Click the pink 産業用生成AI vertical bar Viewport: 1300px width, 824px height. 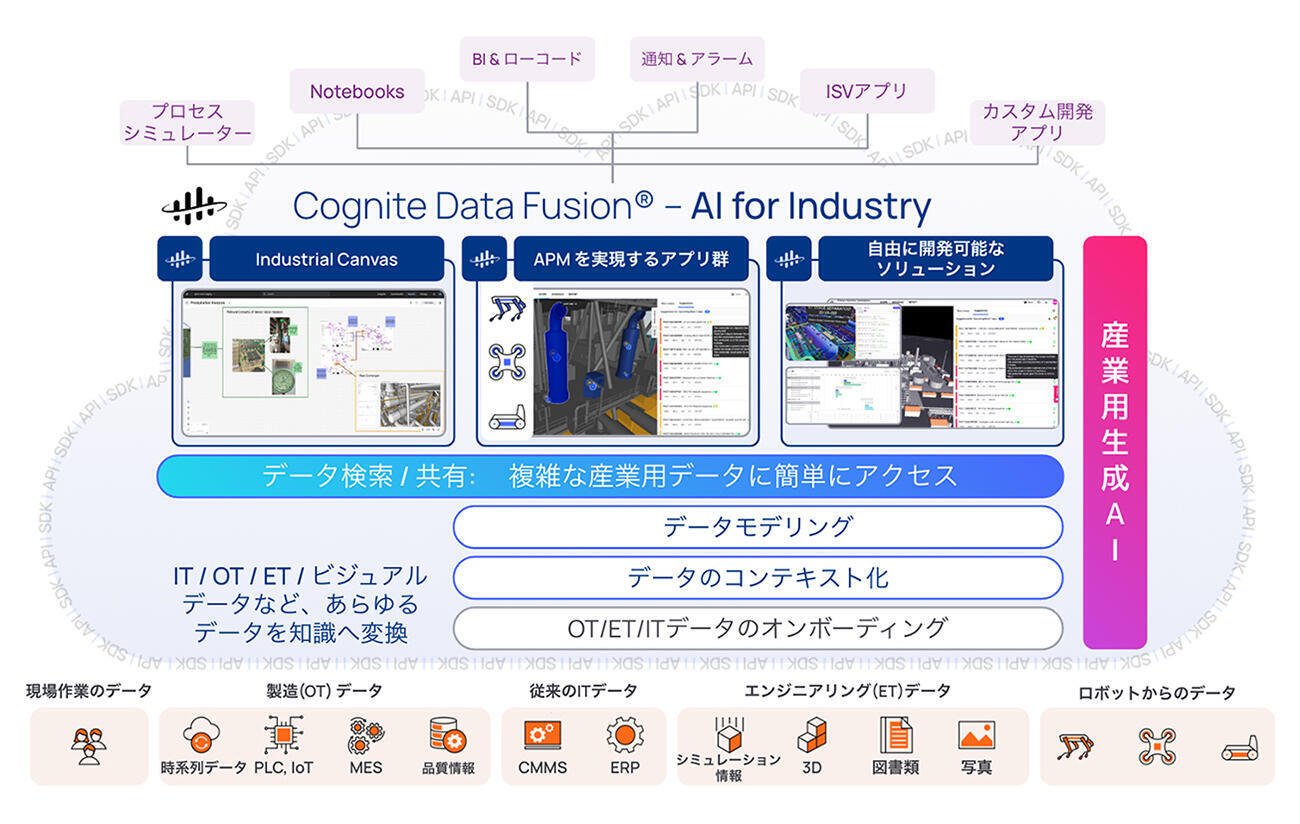(x=1114, y=442)
